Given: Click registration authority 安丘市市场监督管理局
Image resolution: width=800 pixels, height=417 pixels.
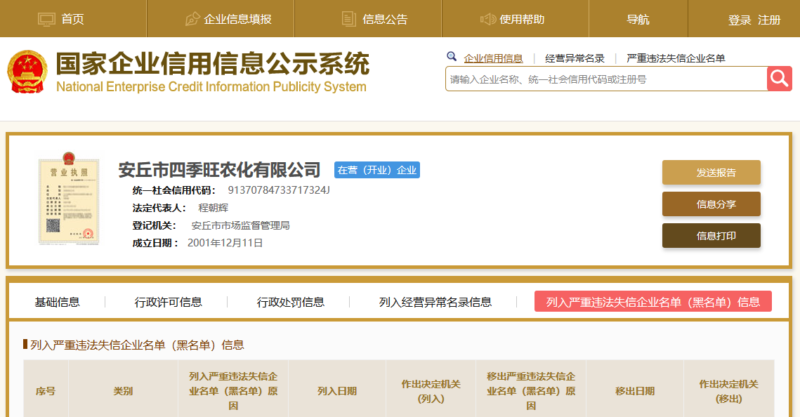Looking at the screenshot, I should click(240, 226).
